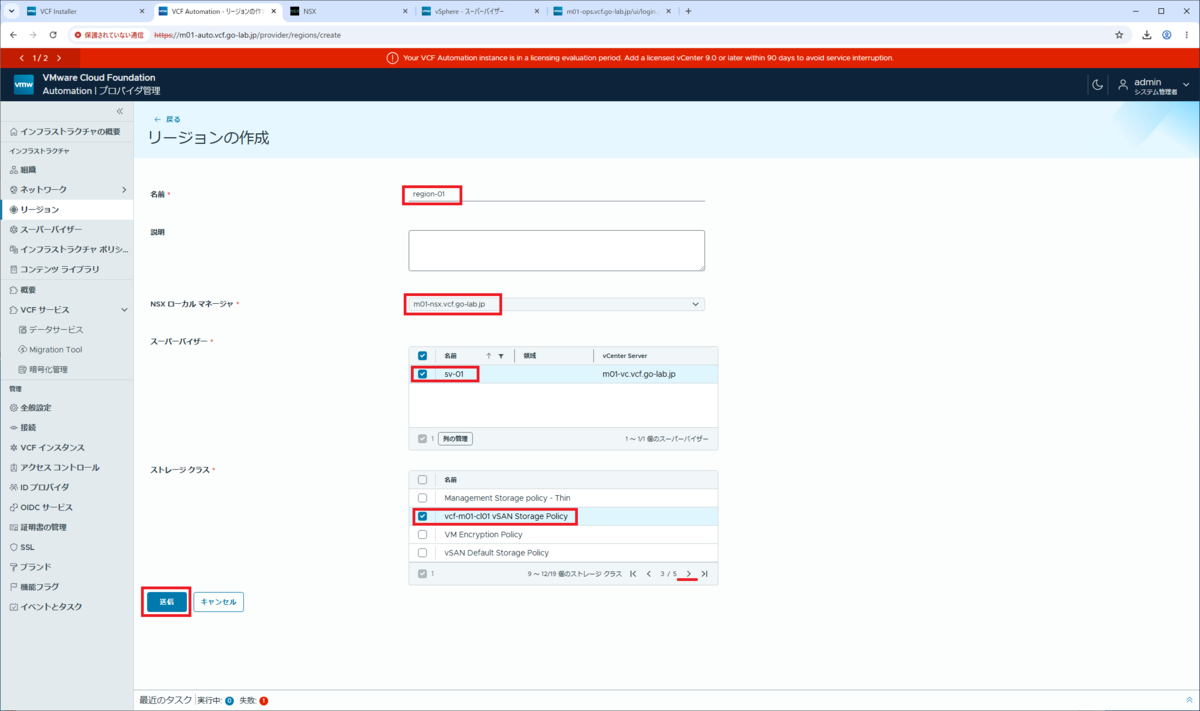Switch to m01-ops.vcf.go-lab.jp browser tab
The image size is (1200, 711).
click(611, 11)
